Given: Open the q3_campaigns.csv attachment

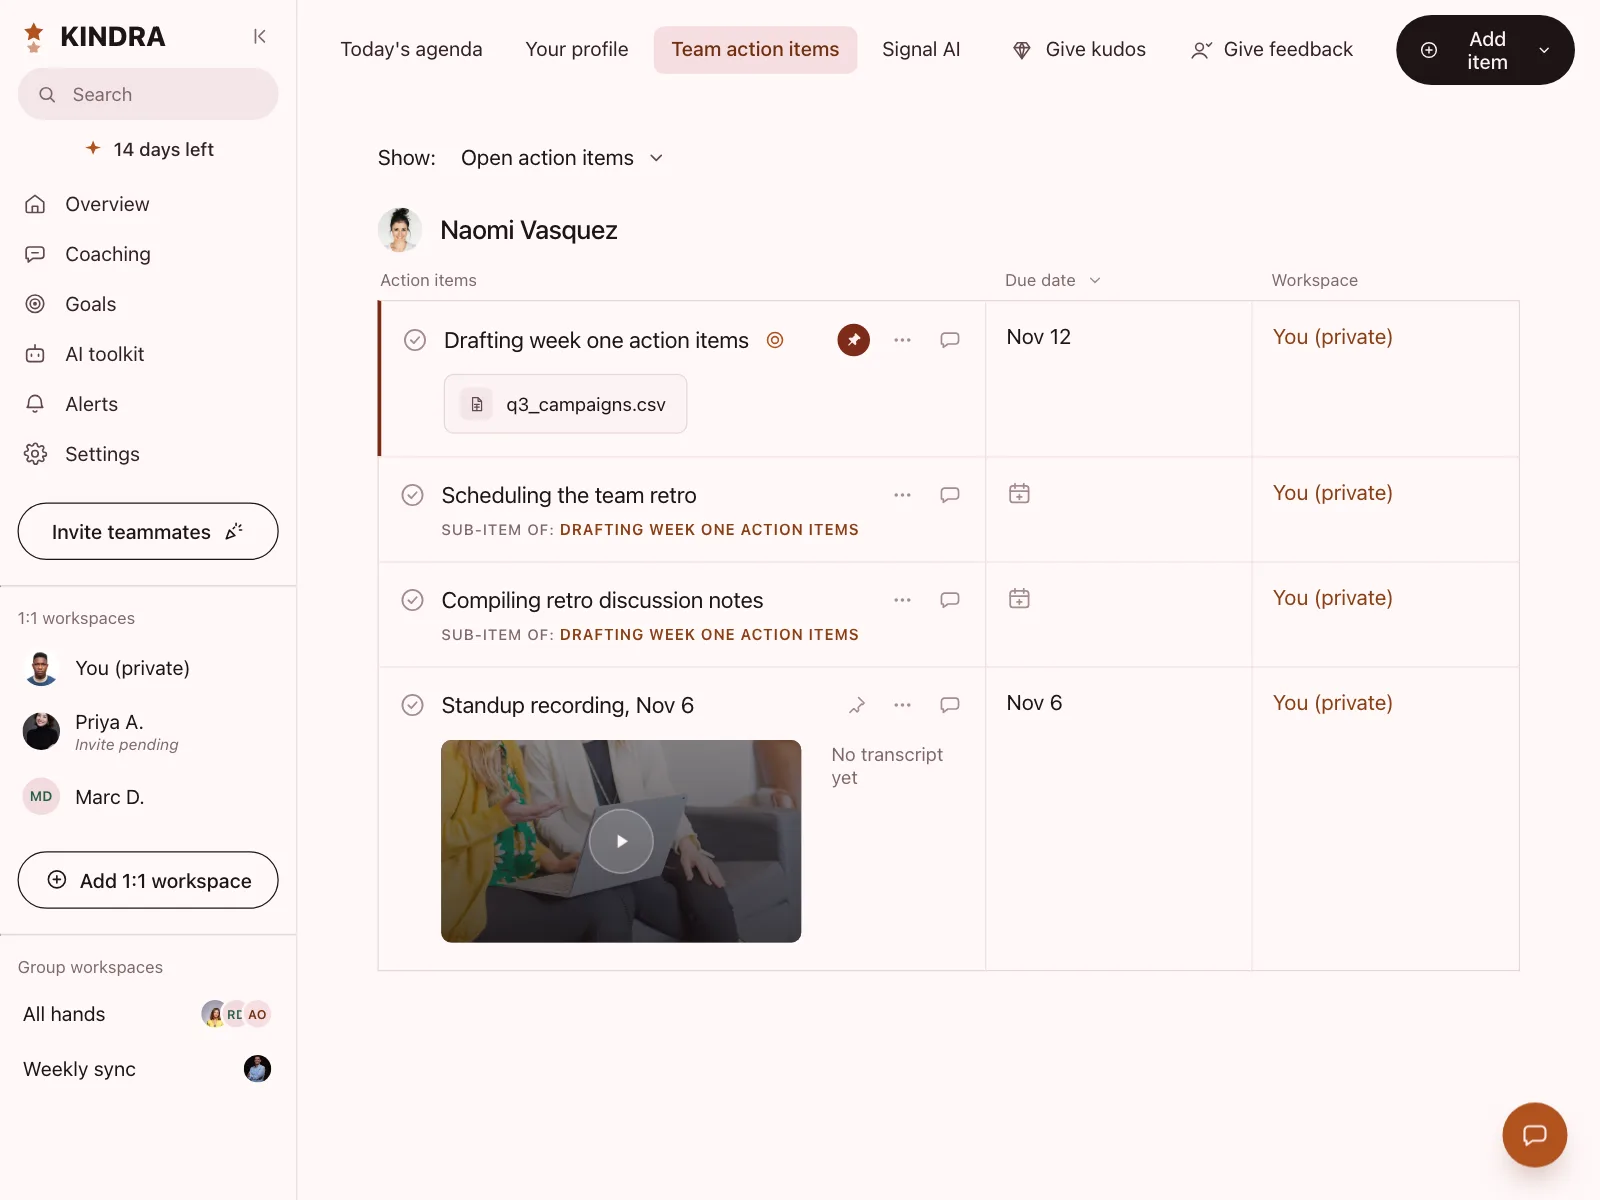Looking at the screenshot, I should click(x=565, y=404).
